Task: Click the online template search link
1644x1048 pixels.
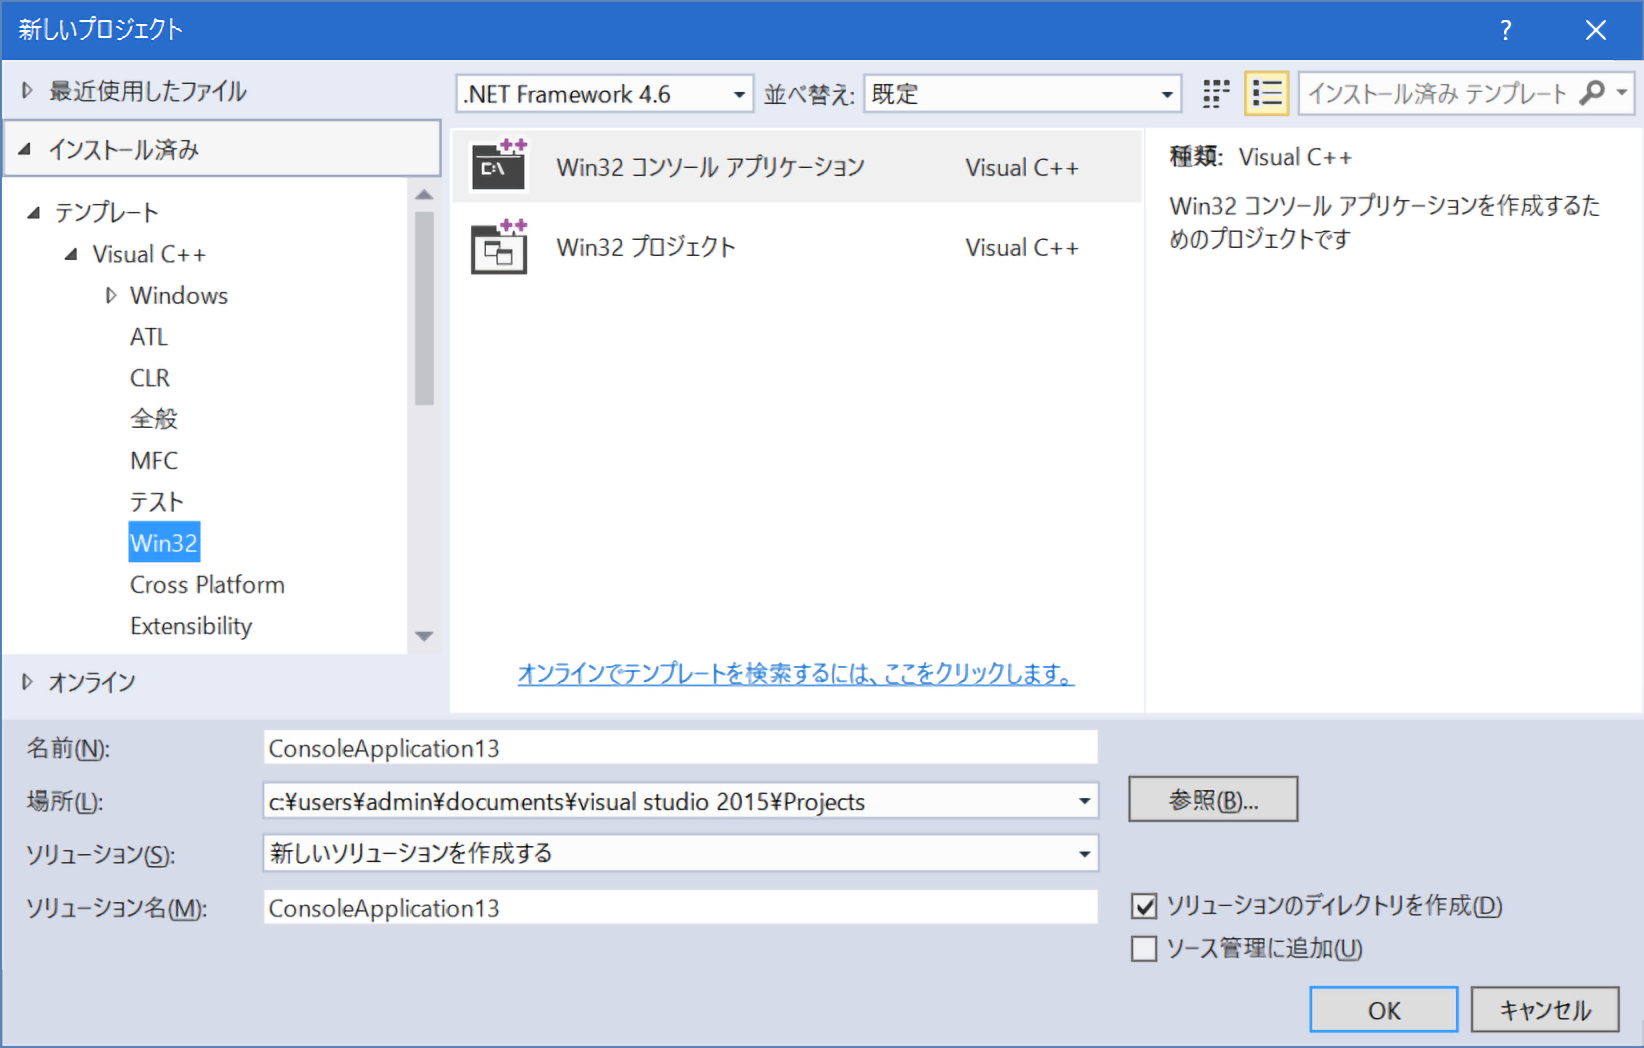Action: pyautogui.click(x=795, y=674)
